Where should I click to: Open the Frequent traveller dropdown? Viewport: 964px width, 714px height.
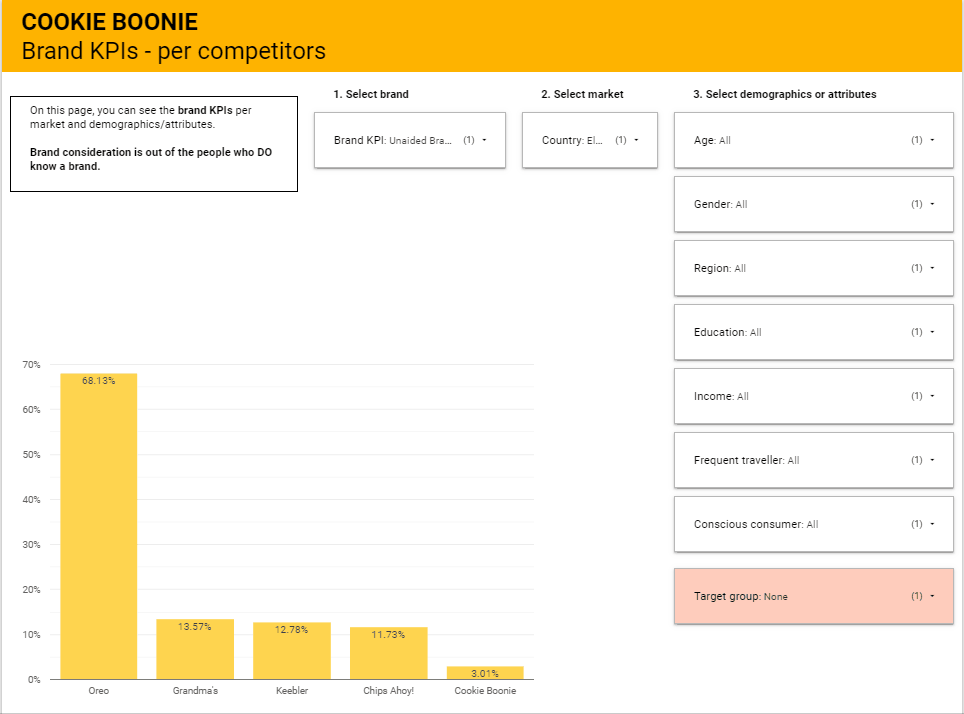point(813,460)
